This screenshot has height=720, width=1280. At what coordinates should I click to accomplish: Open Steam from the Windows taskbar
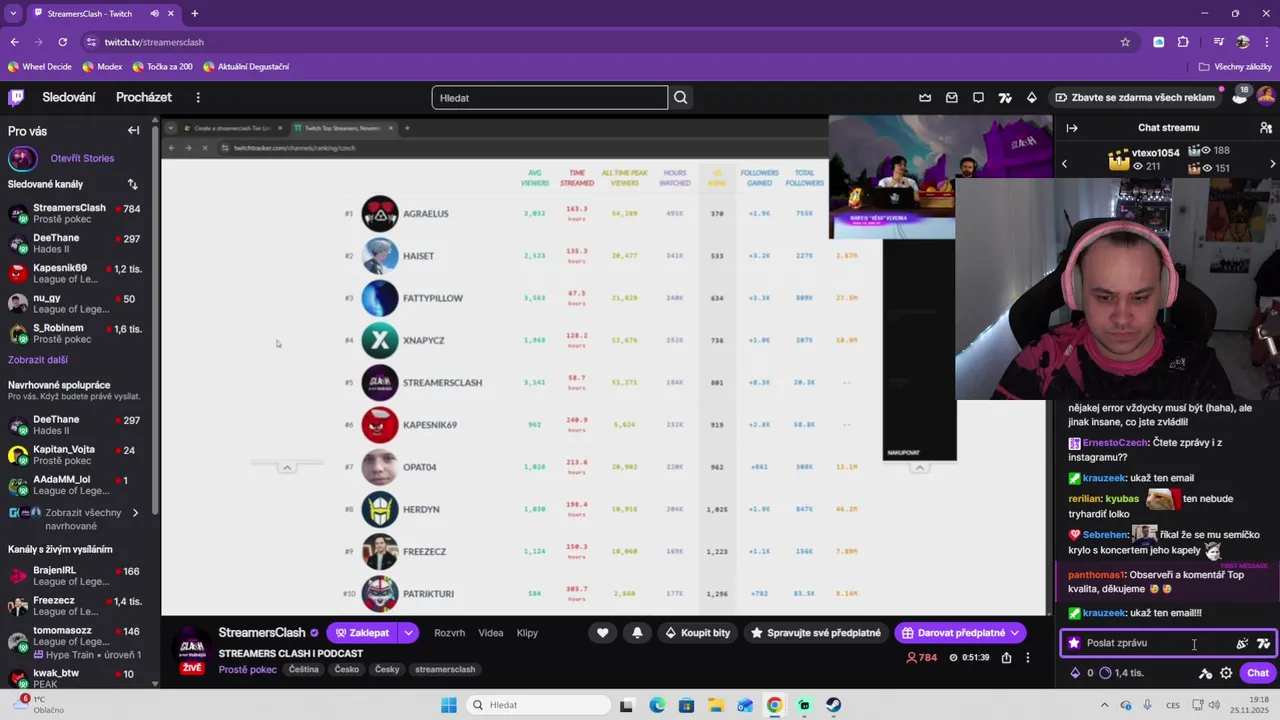point(833,705)
